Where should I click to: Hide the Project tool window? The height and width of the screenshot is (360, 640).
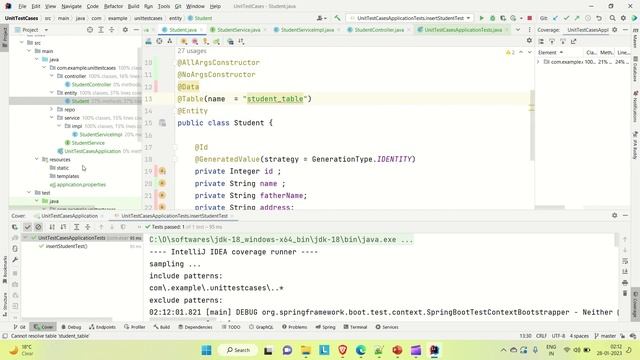click(136, 30)
